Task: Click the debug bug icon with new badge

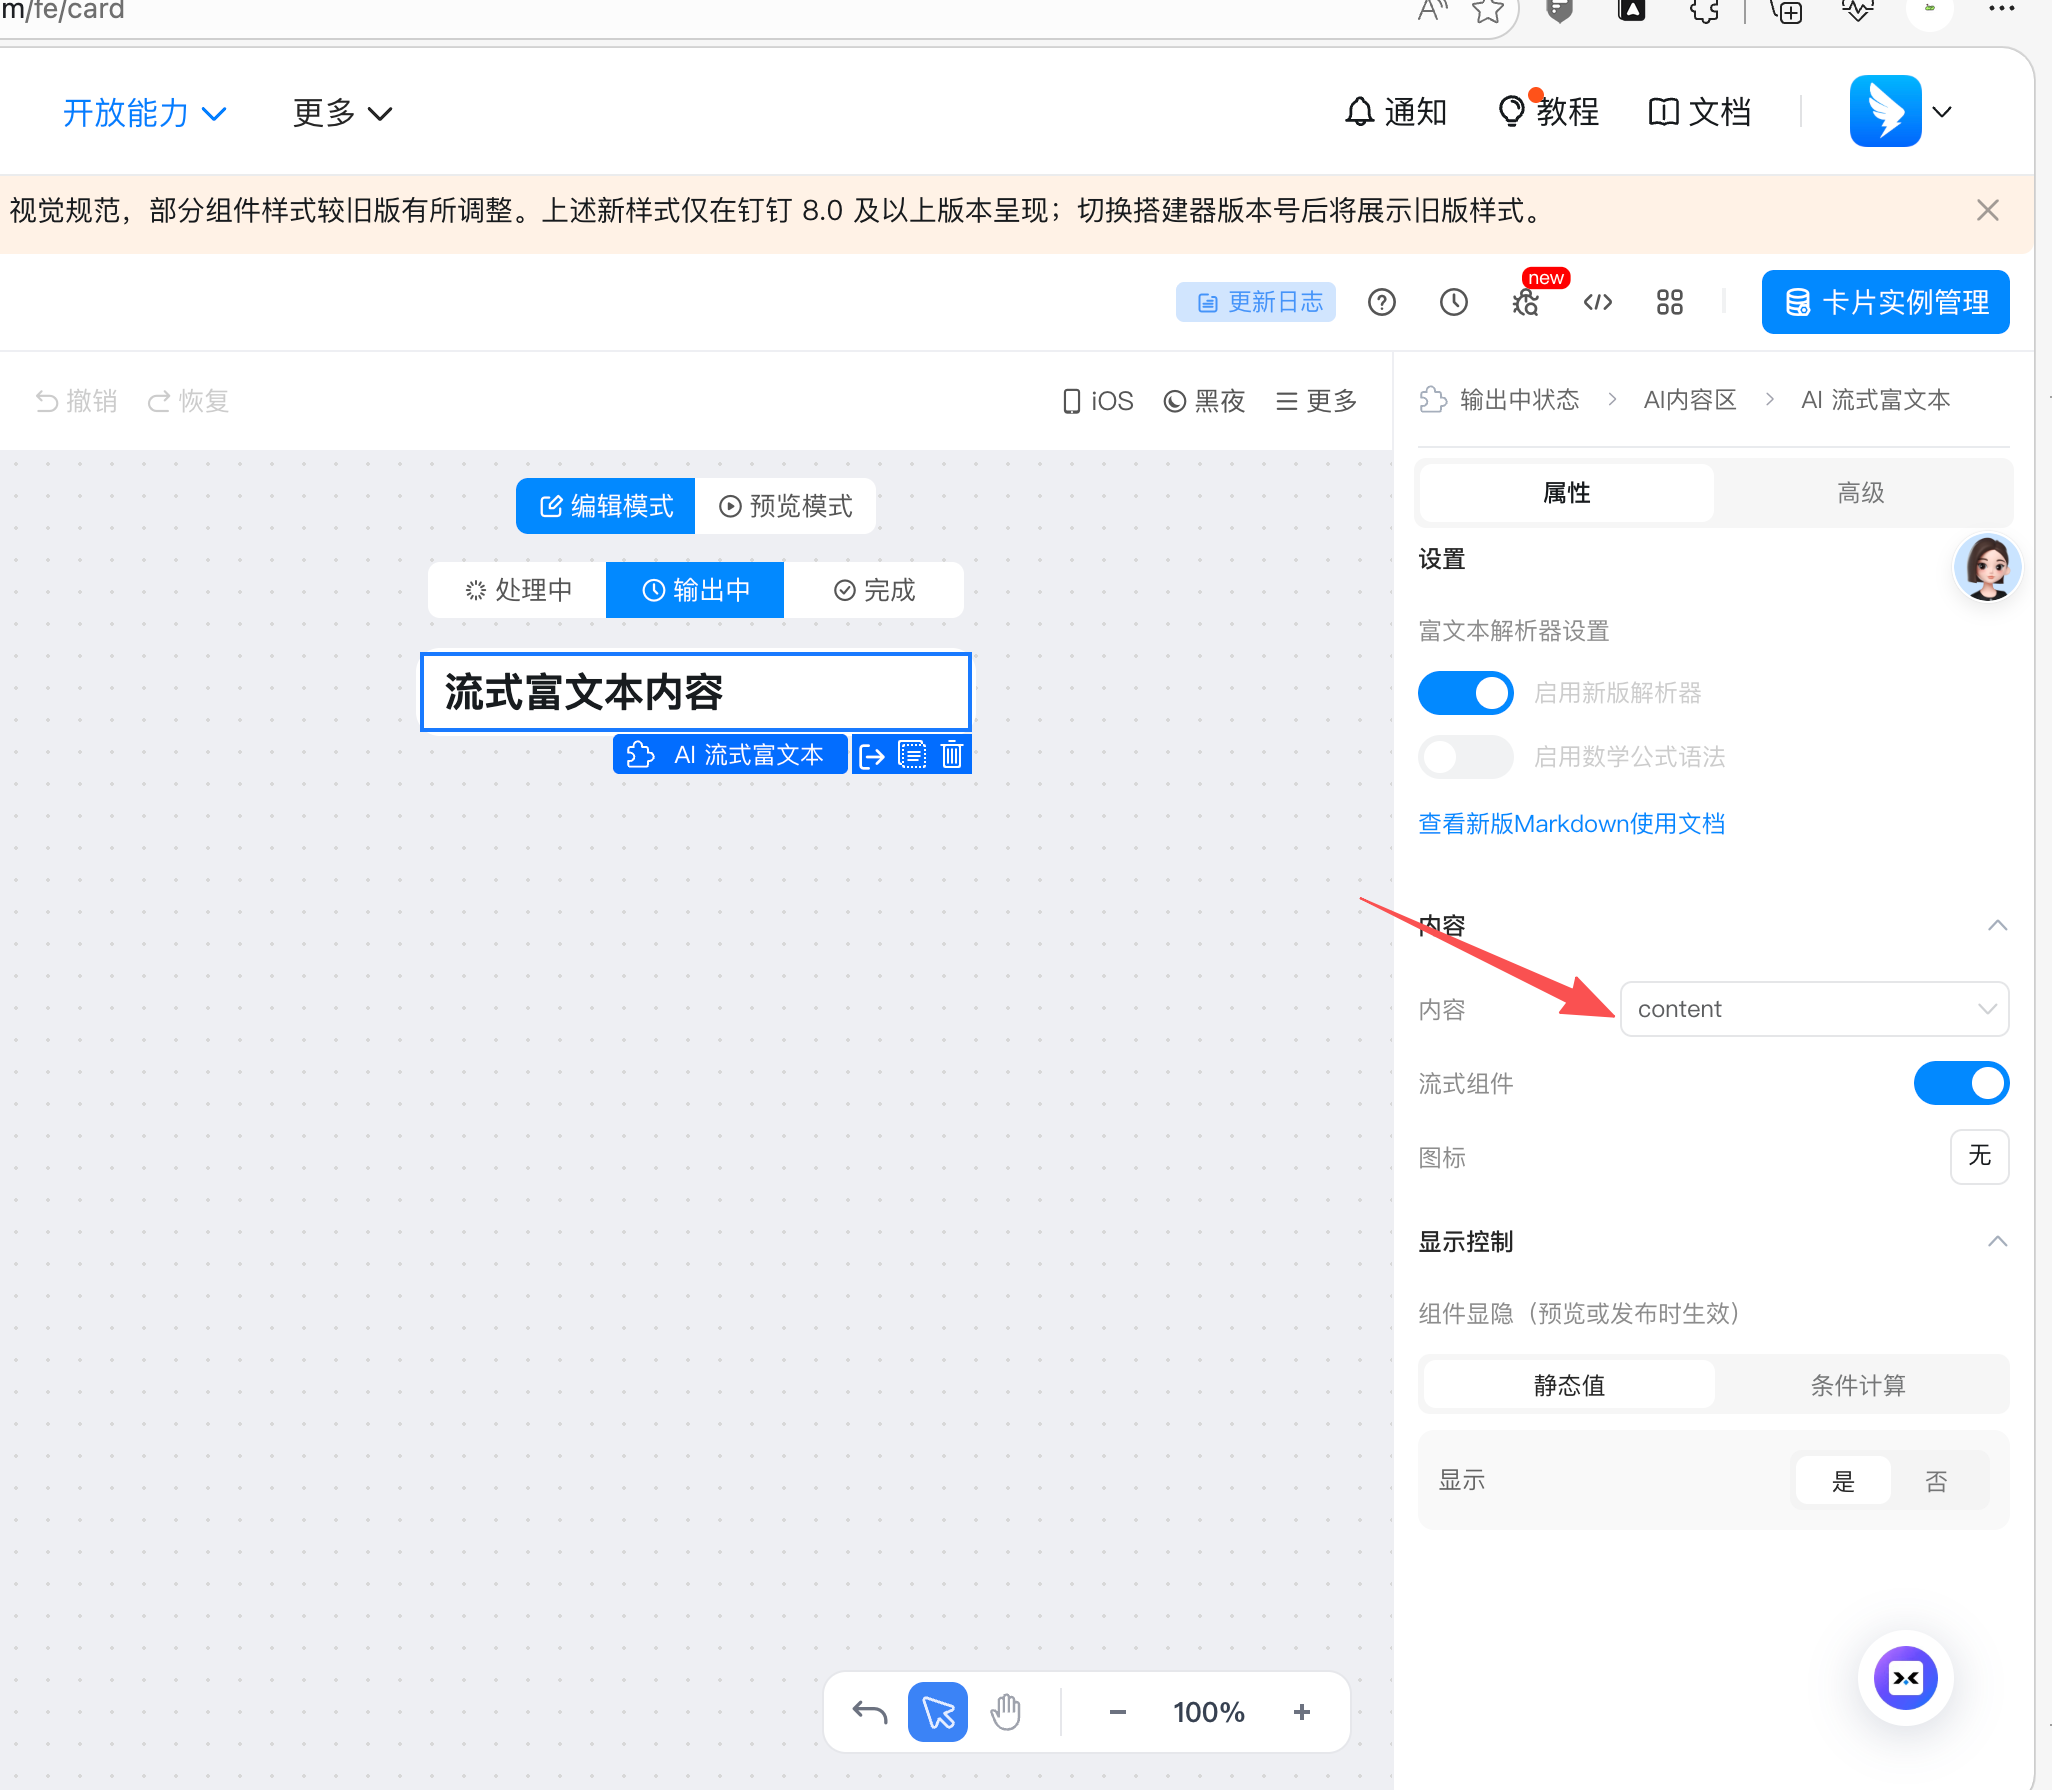Action: 1526,302
